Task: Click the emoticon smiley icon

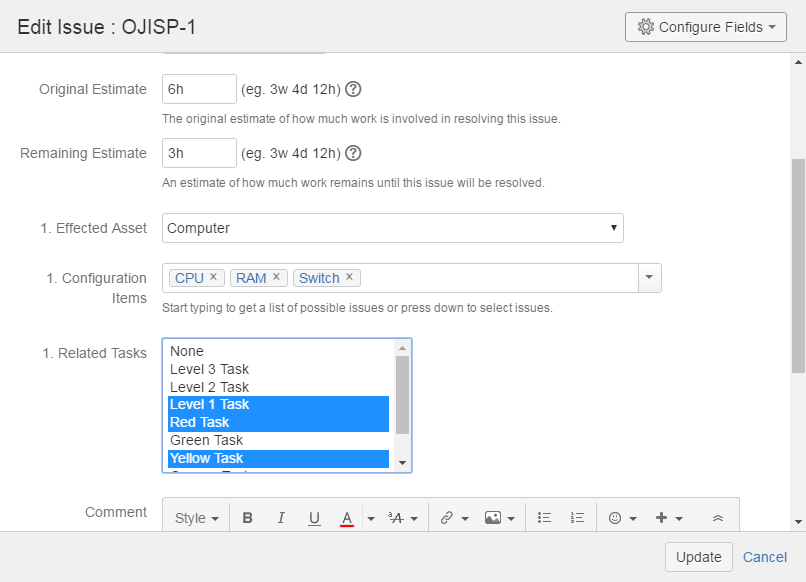Action: point(615,518)
